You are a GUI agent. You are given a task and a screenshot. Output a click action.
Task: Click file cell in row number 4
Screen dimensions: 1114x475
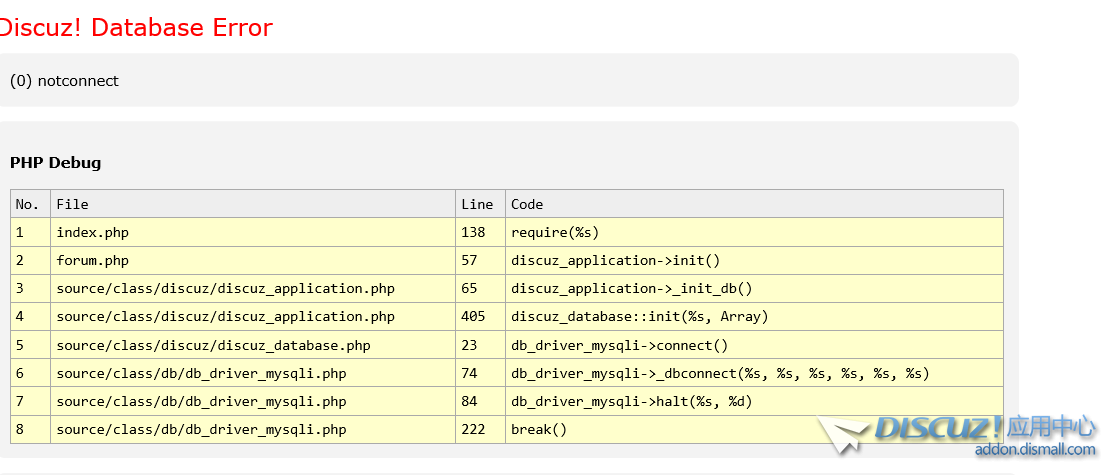coord(253,317)
